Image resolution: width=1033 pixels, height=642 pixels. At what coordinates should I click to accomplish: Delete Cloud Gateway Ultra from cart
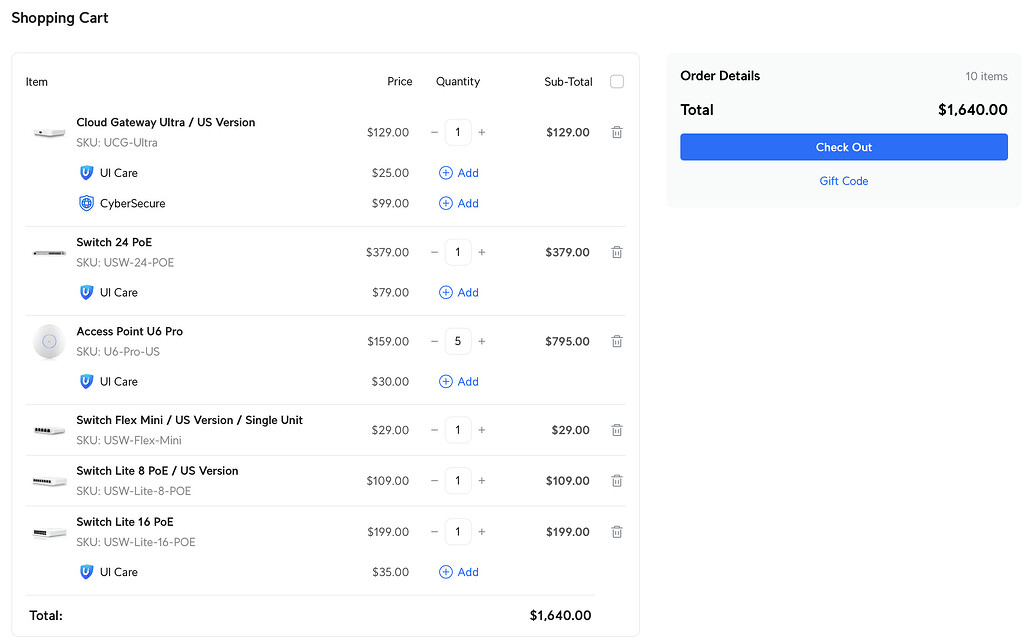coord(617,132)
